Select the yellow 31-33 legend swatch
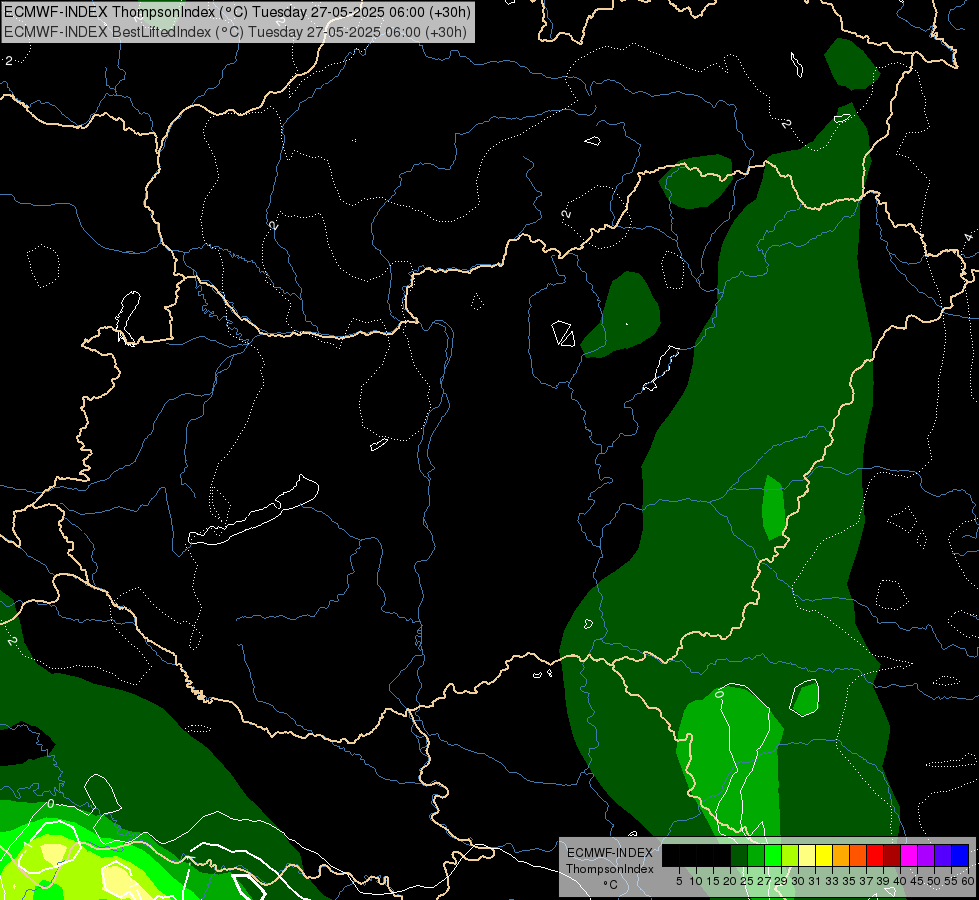979x900 pixels. click(x=824, y=855)
